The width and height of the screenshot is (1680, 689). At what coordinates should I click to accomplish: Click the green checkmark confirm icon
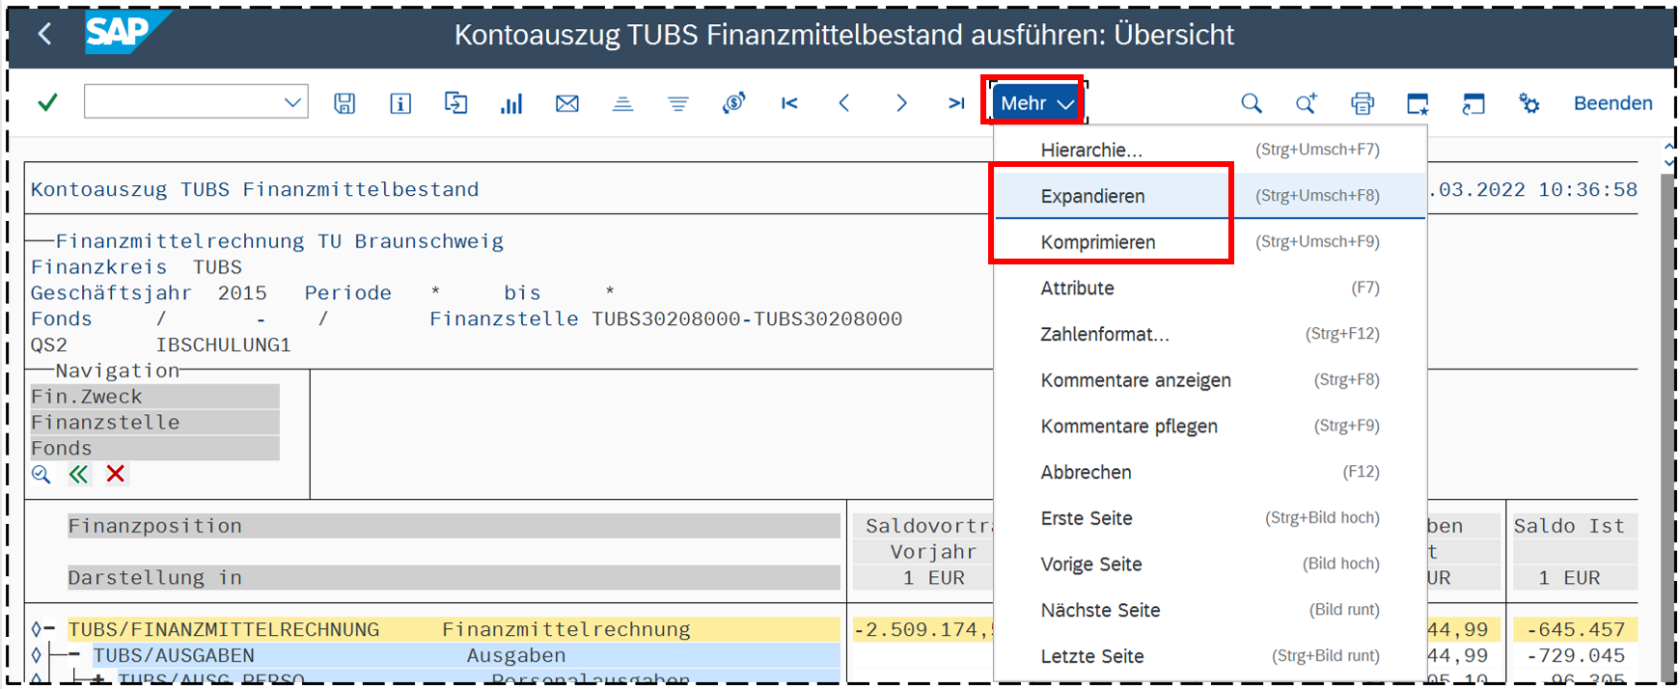click(47, 103)
